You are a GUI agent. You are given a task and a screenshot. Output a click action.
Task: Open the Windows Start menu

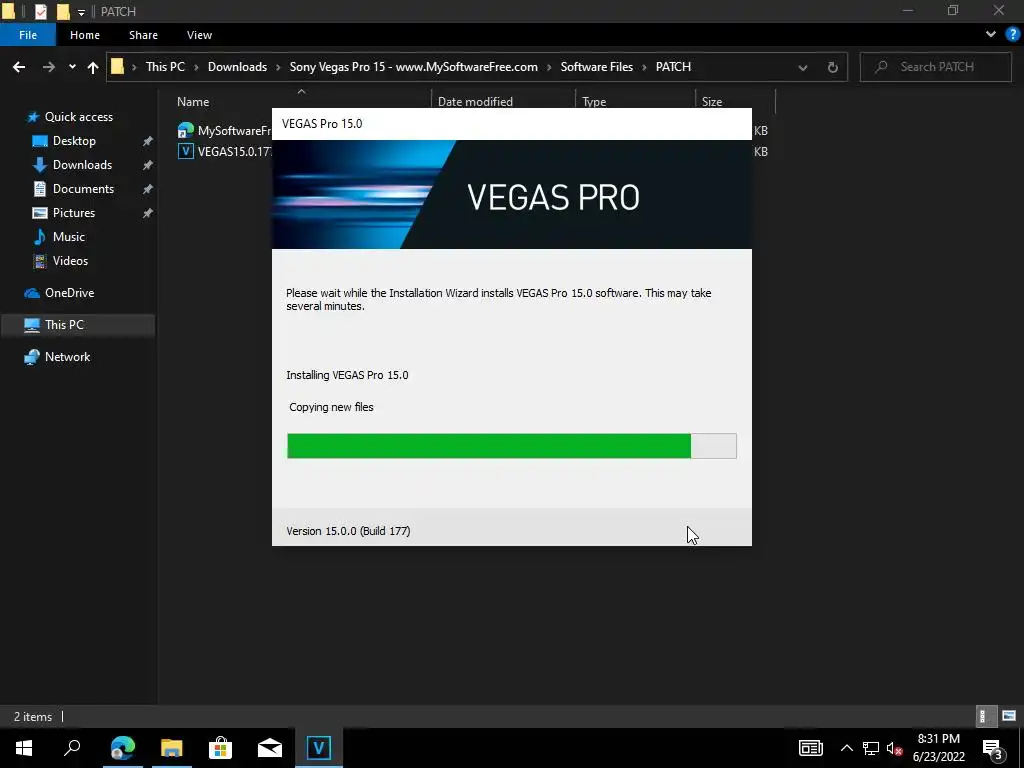point(24,748)
